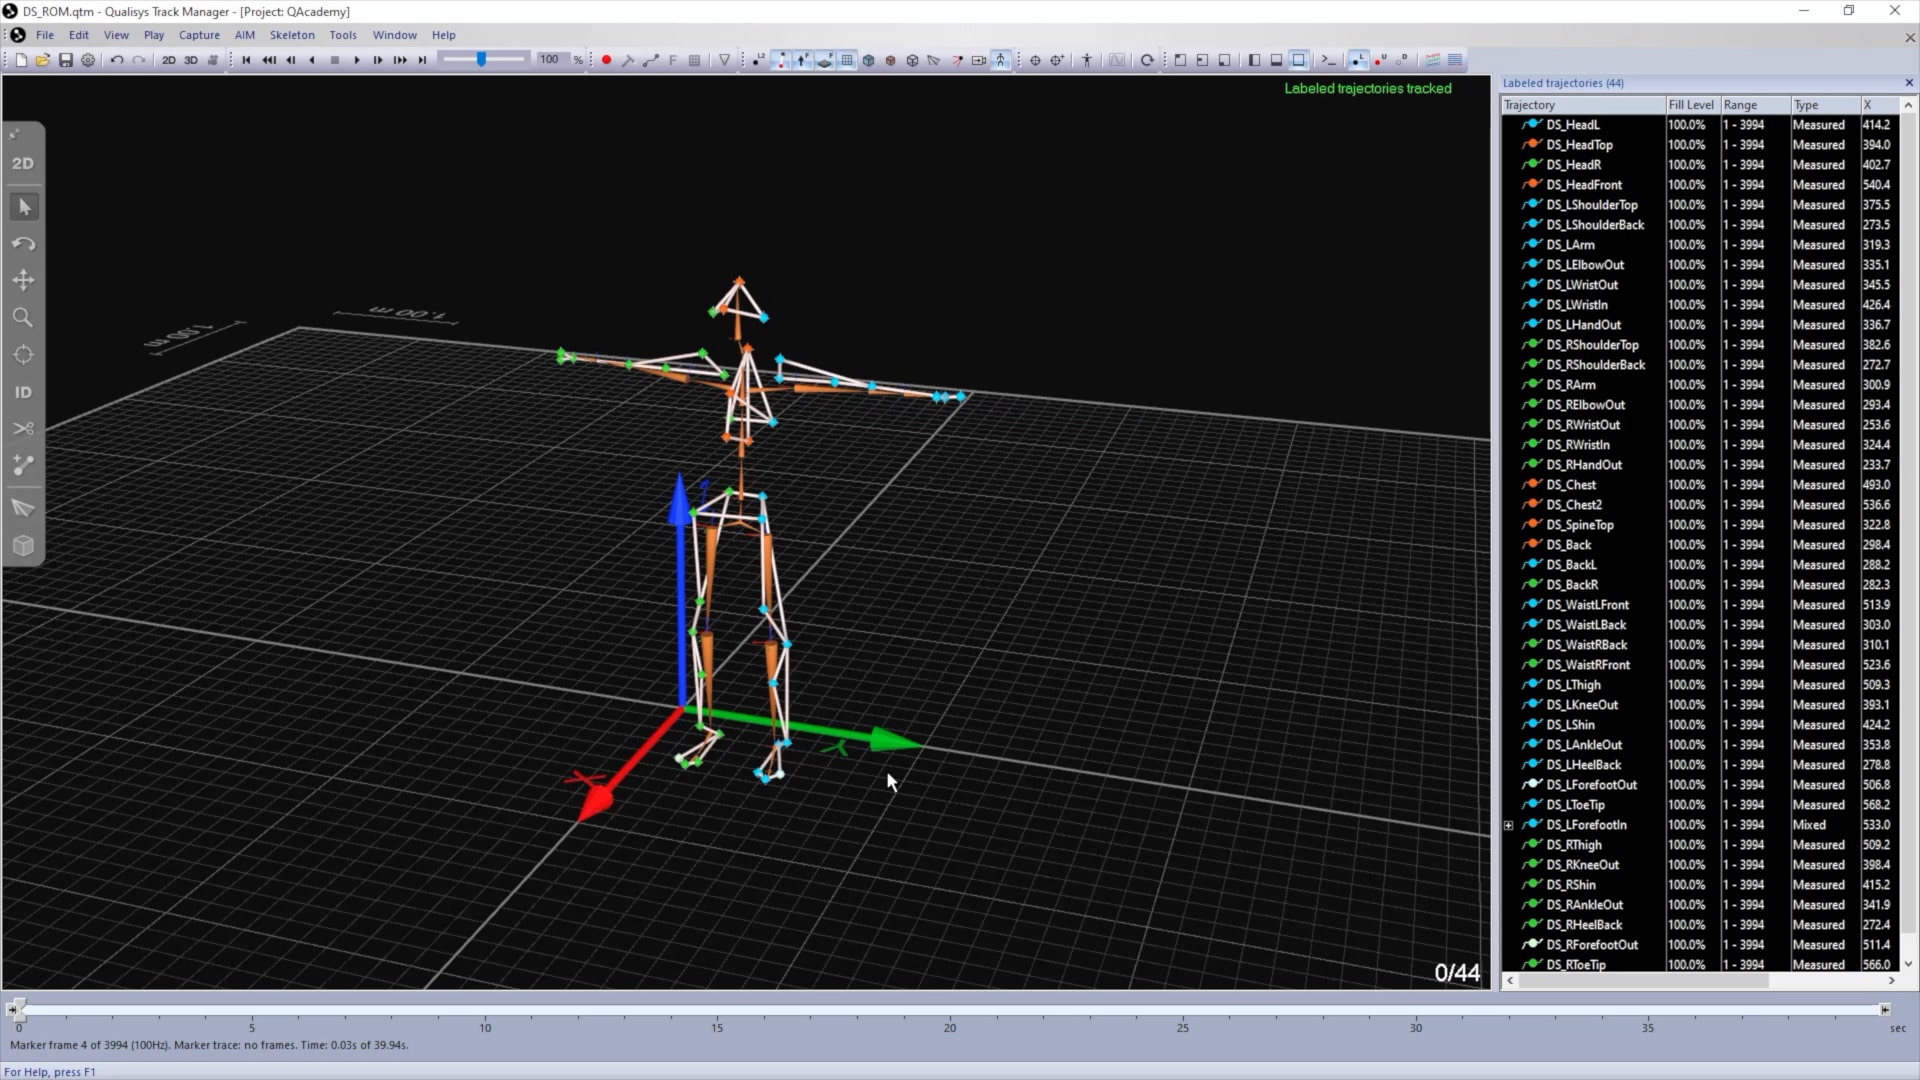Toggle labeled trajectories window button
This screenshot has height=1080, width=1920.
point(1357,60)
